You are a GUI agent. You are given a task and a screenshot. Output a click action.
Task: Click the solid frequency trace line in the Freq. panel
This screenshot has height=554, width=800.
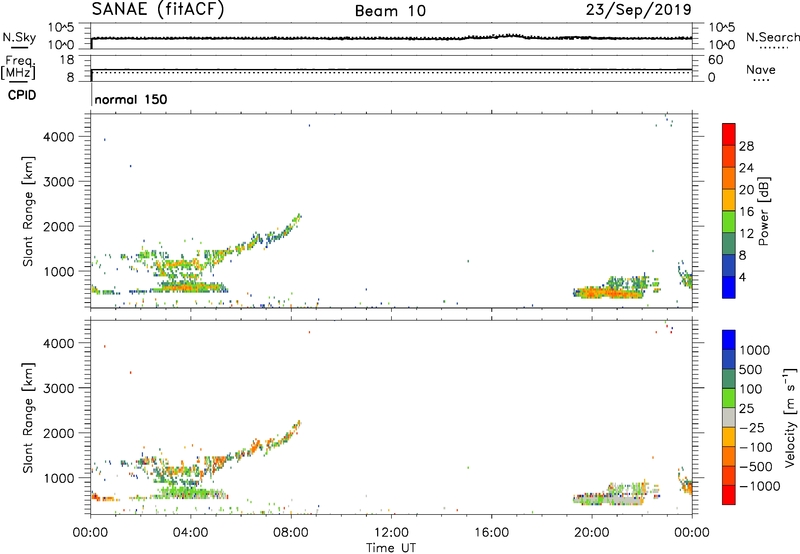click(392, 69)
